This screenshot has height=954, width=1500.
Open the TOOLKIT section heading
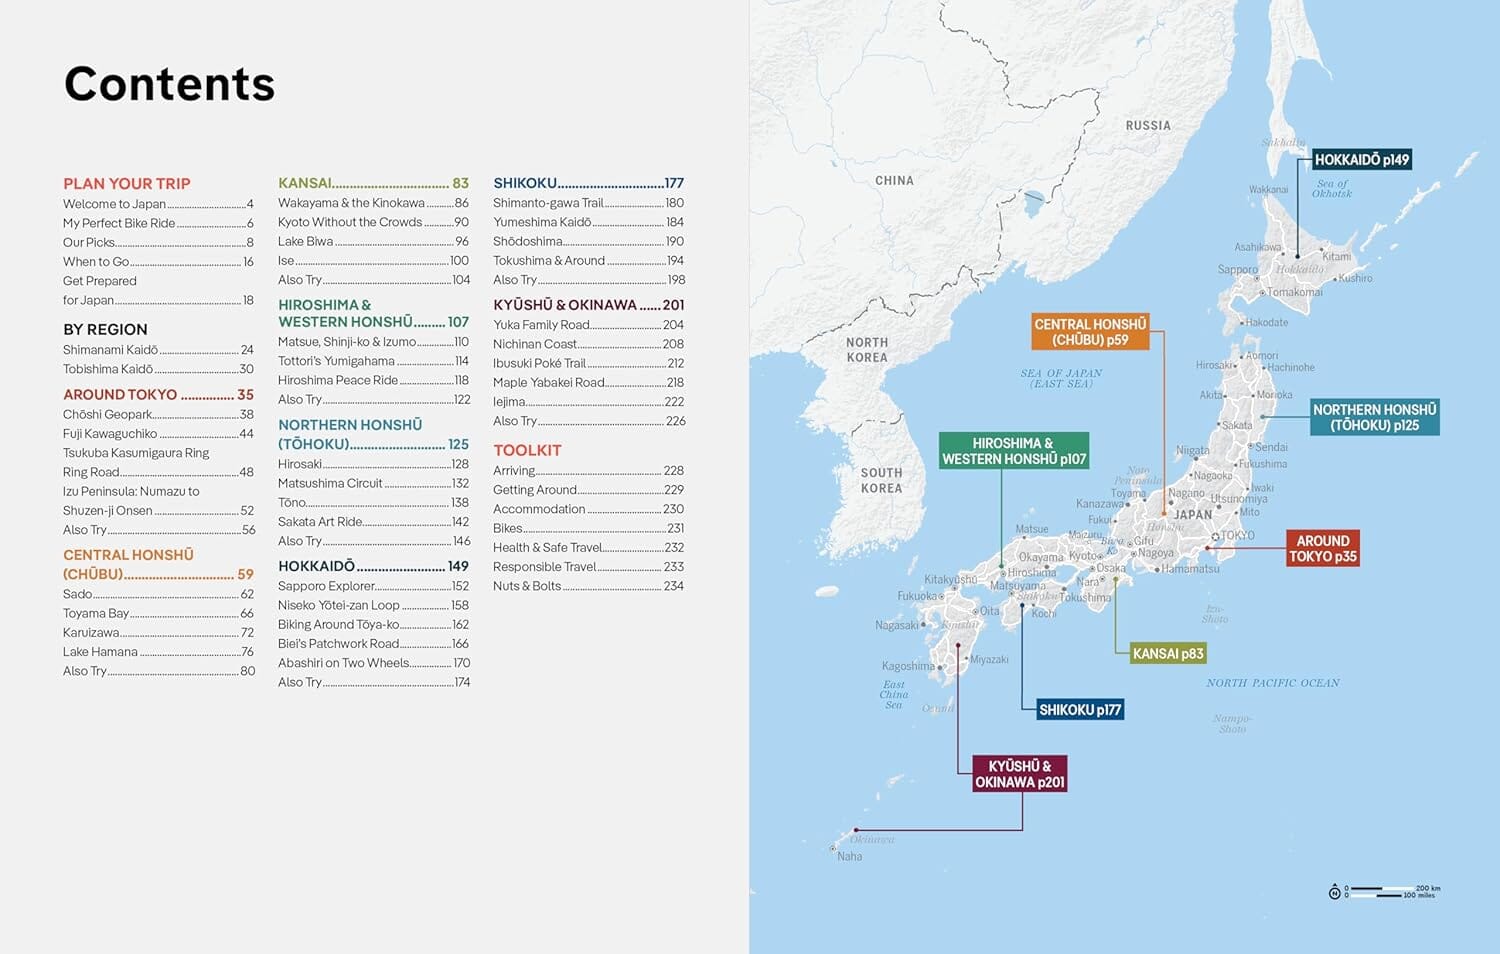point(529,450)
